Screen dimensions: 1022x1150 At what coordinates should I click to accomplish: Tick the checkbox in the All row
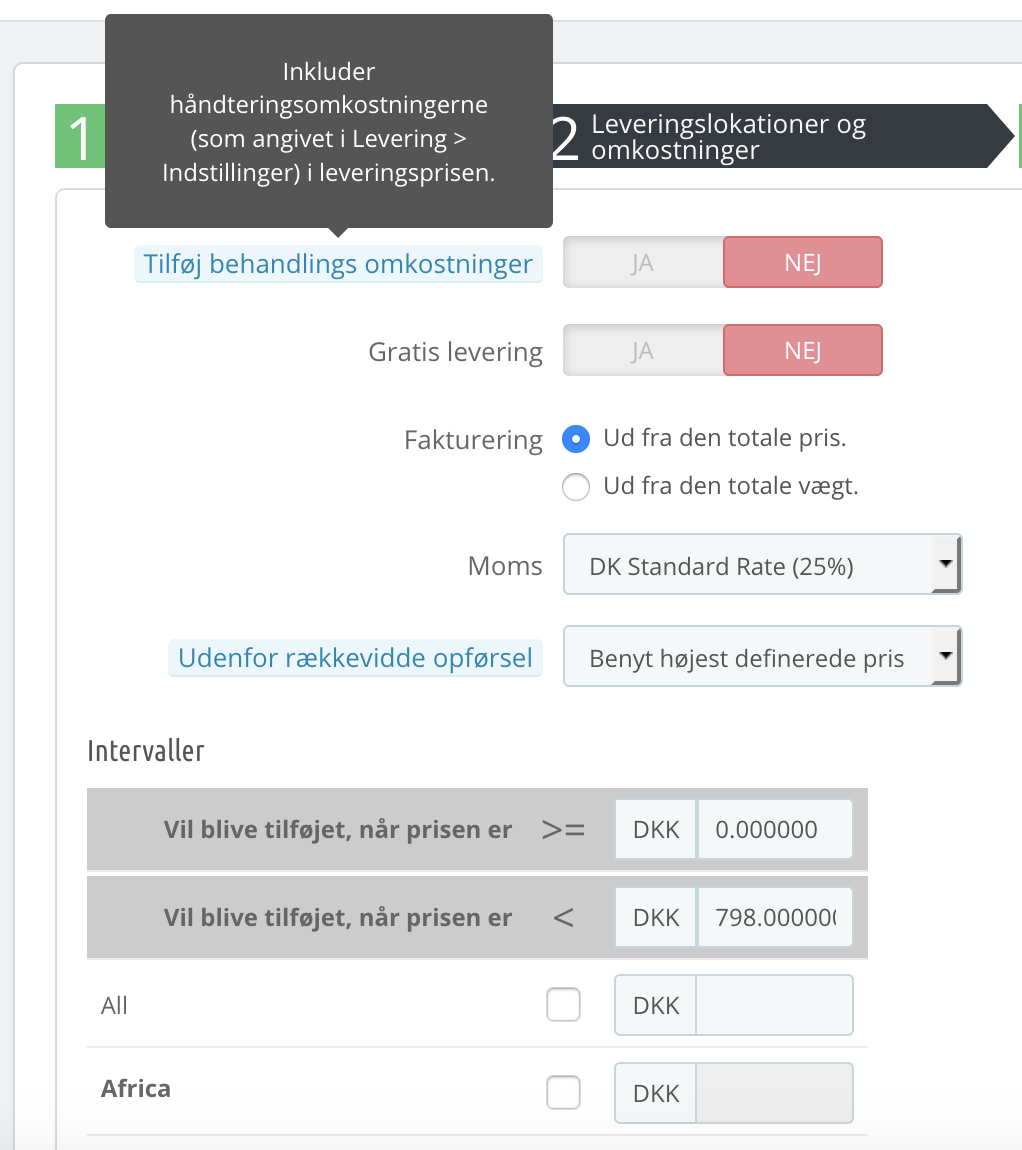coord(563,1005)
